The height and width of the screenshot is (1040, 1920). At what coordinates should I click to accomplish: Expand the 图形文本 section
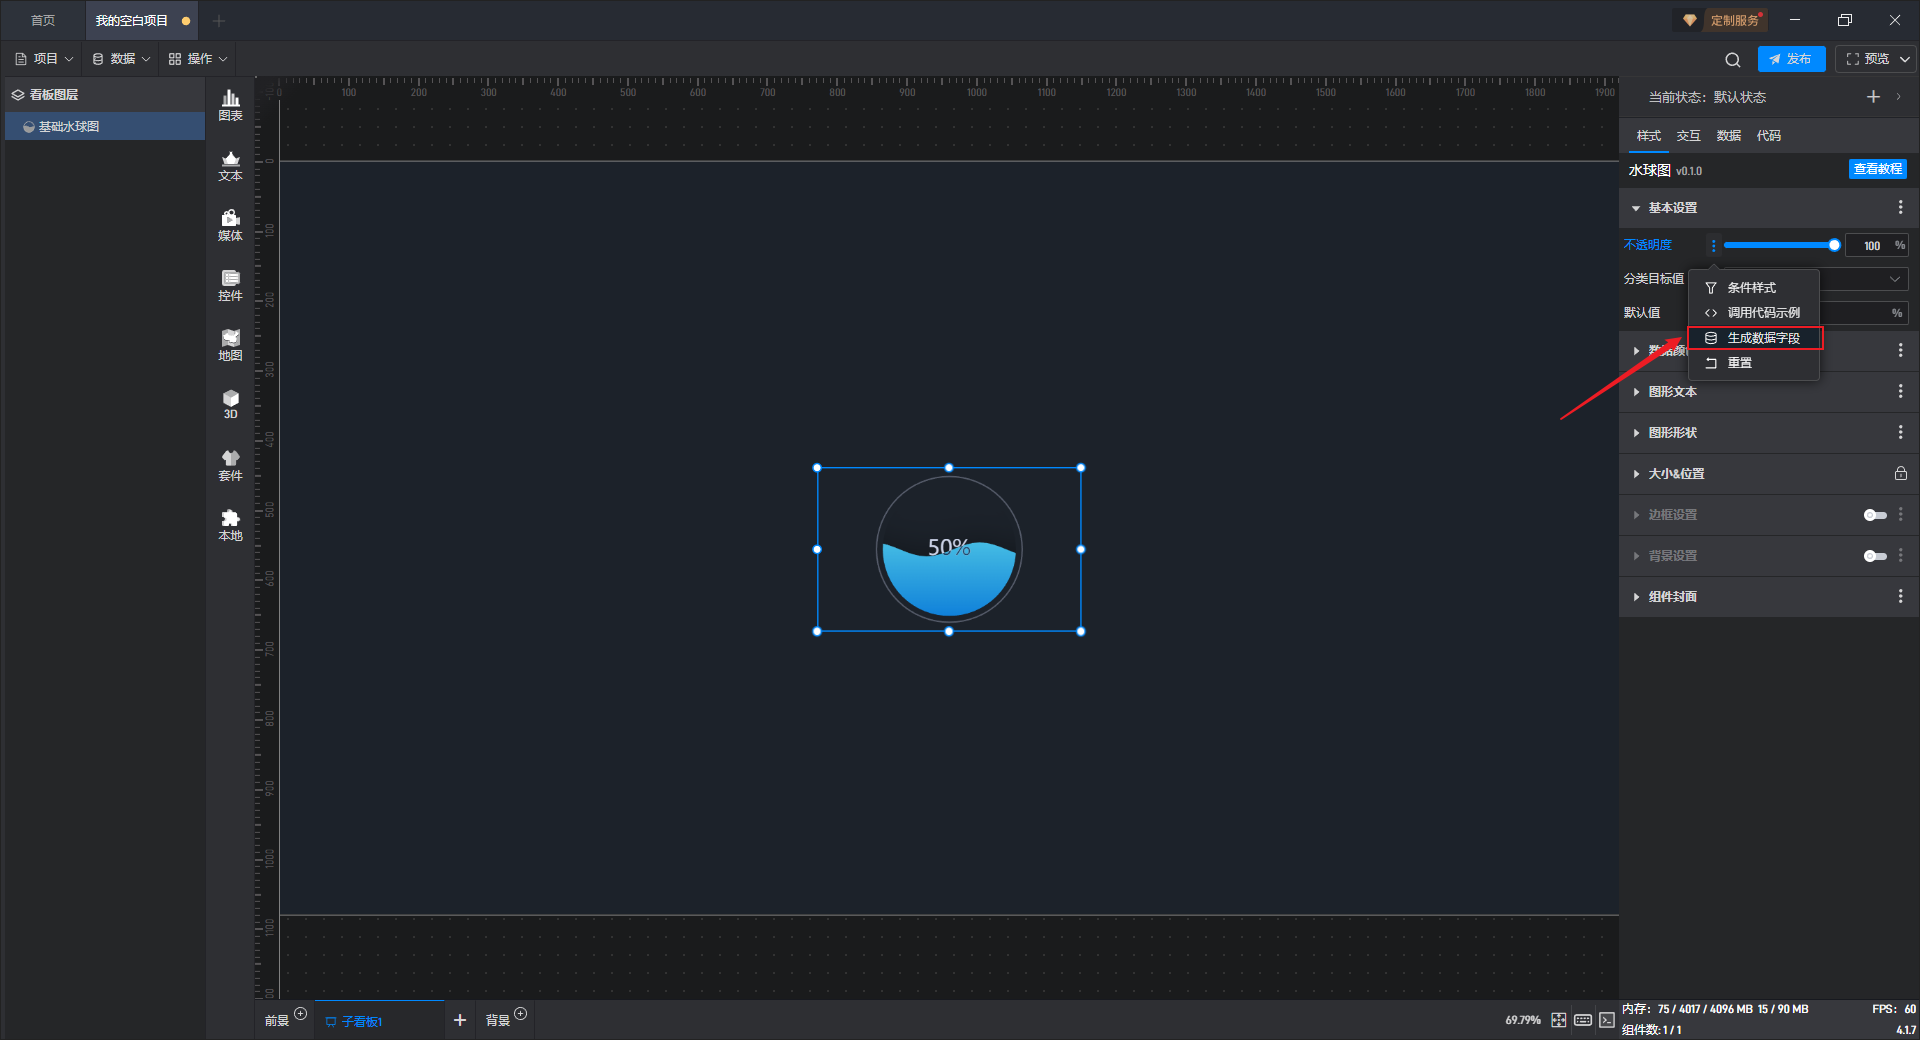(1636, 392)
